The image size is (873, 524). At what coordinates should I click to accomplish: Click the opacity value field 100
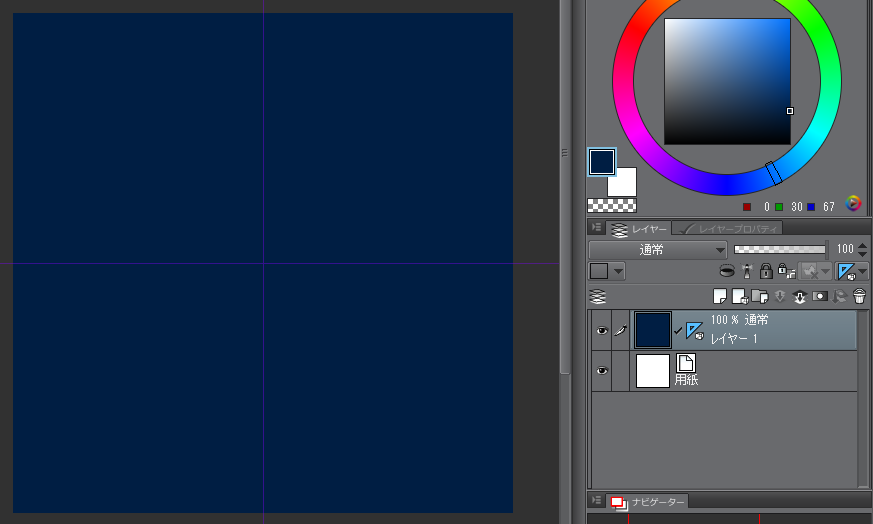pos(845,249)
